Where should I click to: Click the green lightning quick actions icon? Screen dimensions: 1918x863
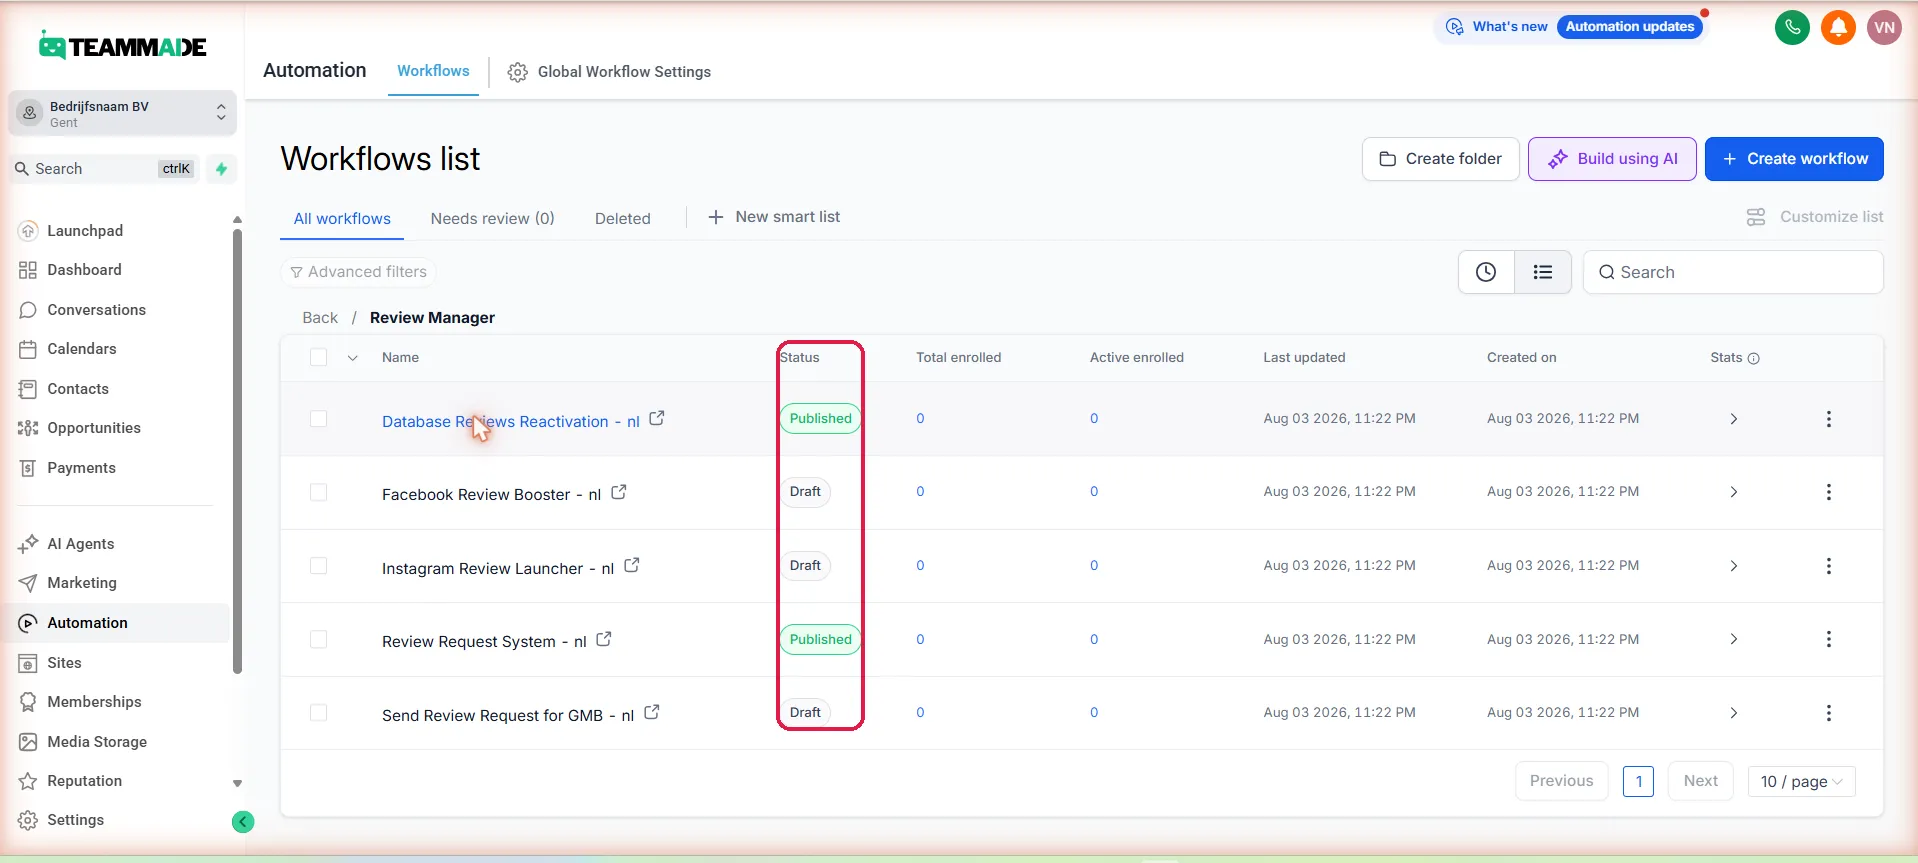221,169
